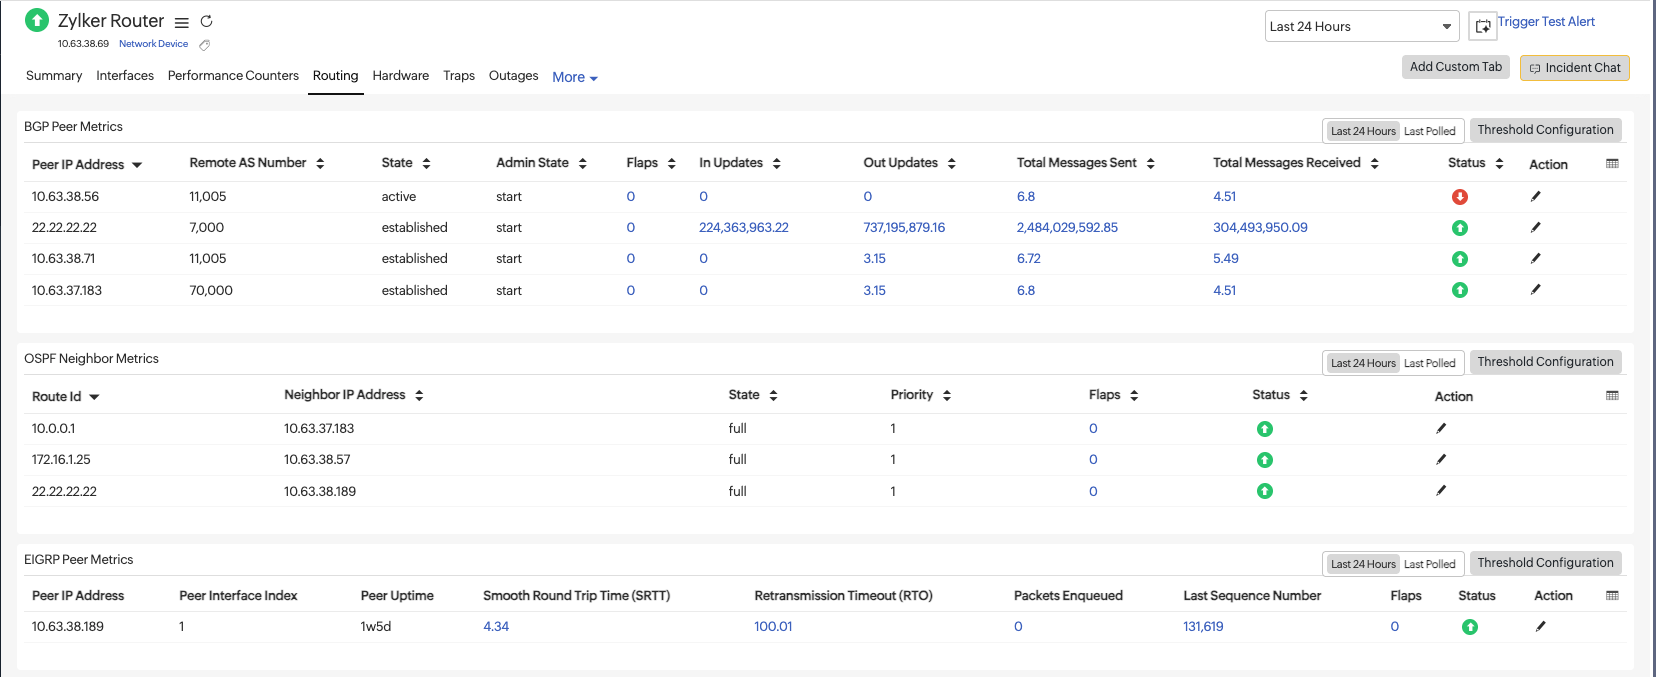
Task: Open the Last 24 Hours time range dropdown
Action: [1361, 27]
